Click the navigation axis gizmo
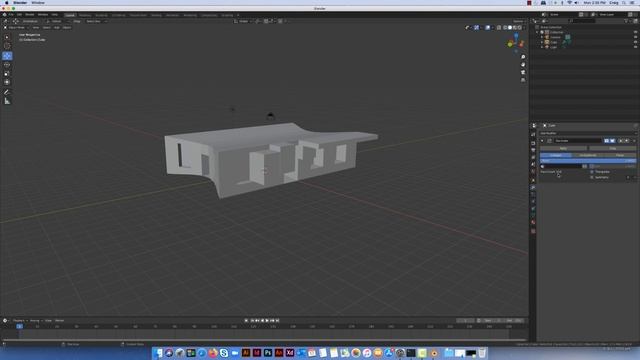Screen dimensions: 640x360 pos(516,42)
